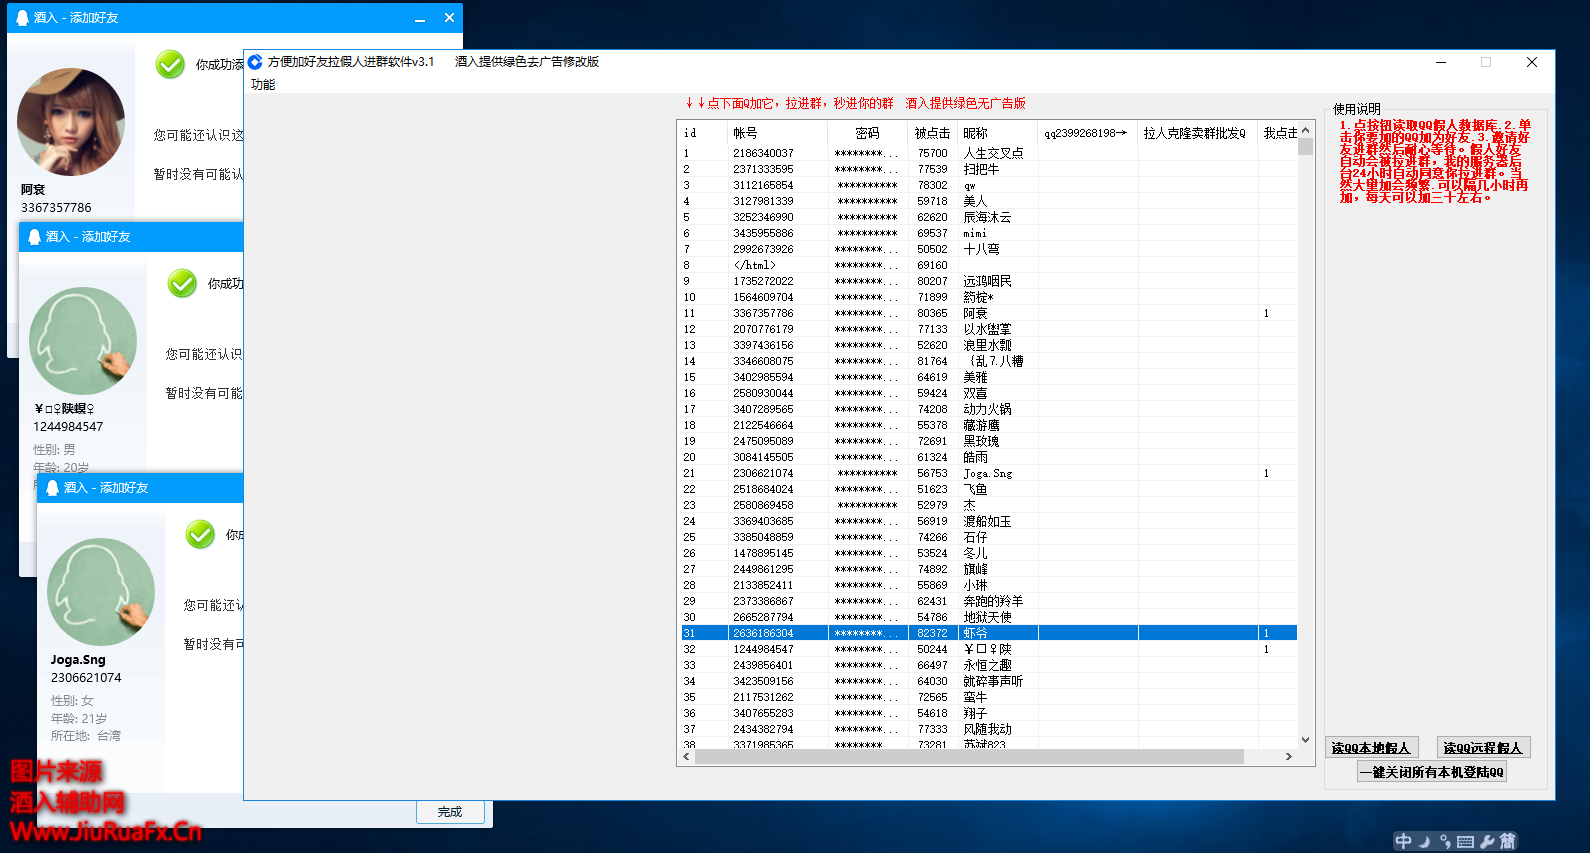The image size is (1590, 853).
Task: Click penguin icon in the Joga.Sng add-friend window title
Action: [53, 488]
